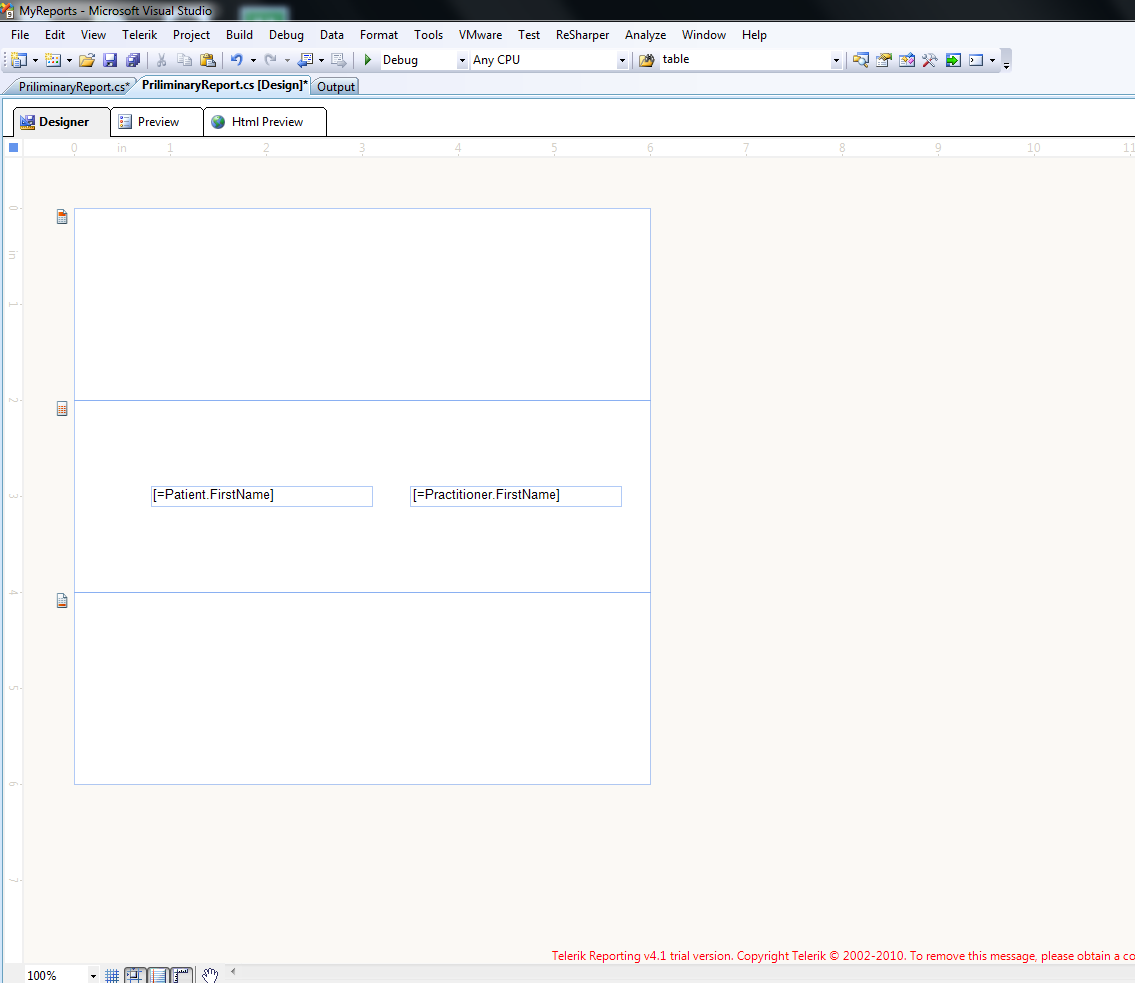Toggle the grid display button

coord(112,975)
